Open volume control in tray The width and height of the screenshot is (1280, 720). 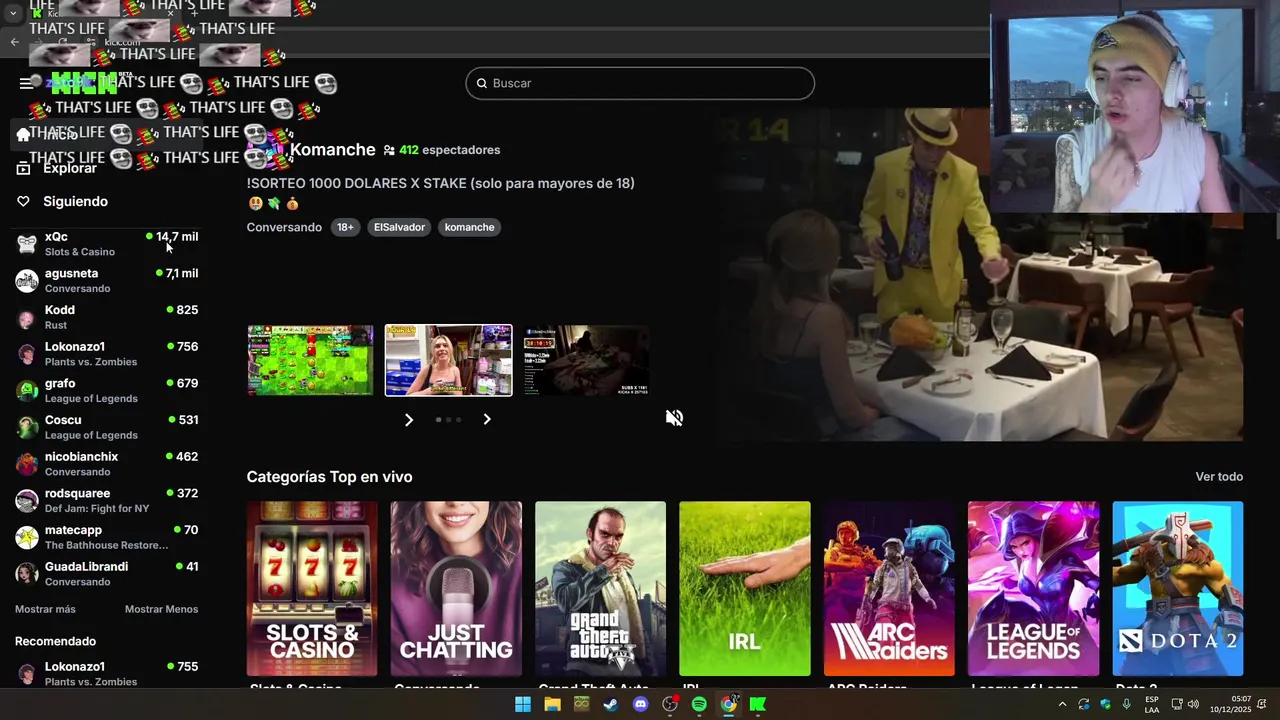1193,704
